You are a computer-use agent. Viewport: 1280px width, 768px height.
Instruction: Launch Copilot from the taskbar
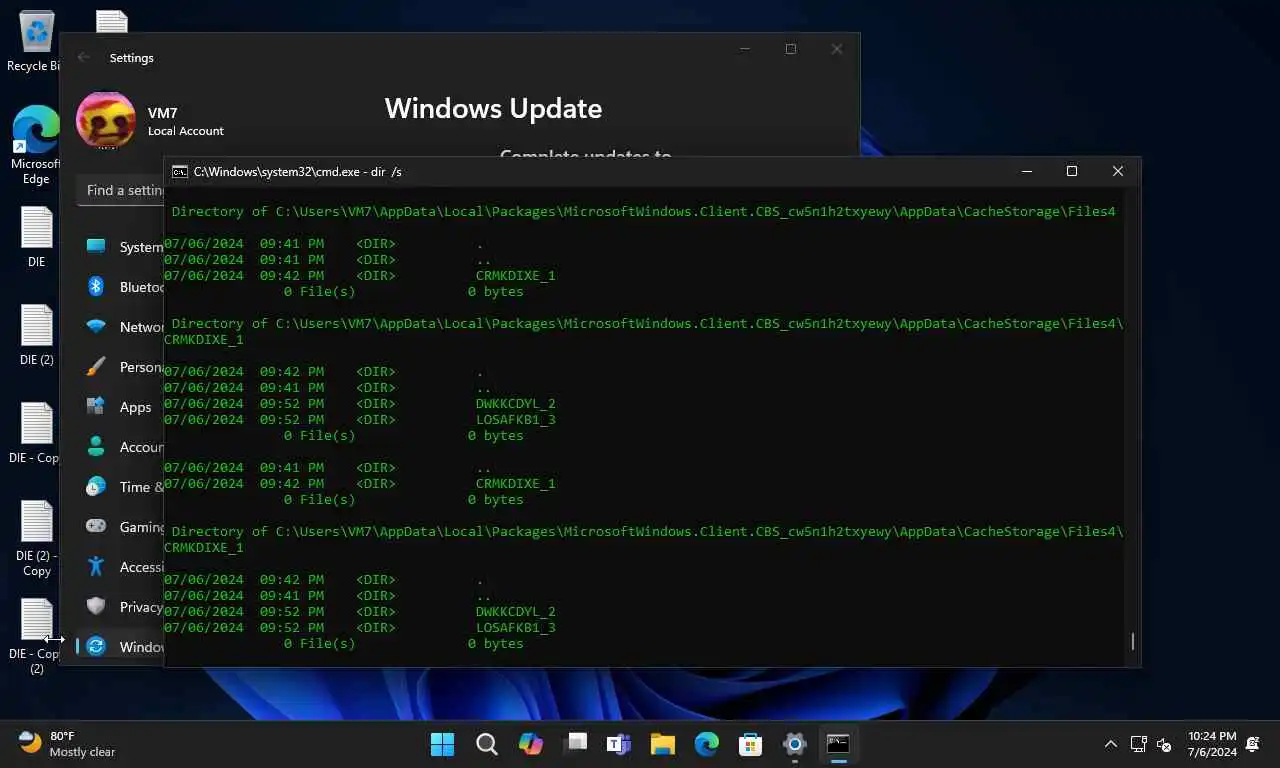(x=531, y=744)
